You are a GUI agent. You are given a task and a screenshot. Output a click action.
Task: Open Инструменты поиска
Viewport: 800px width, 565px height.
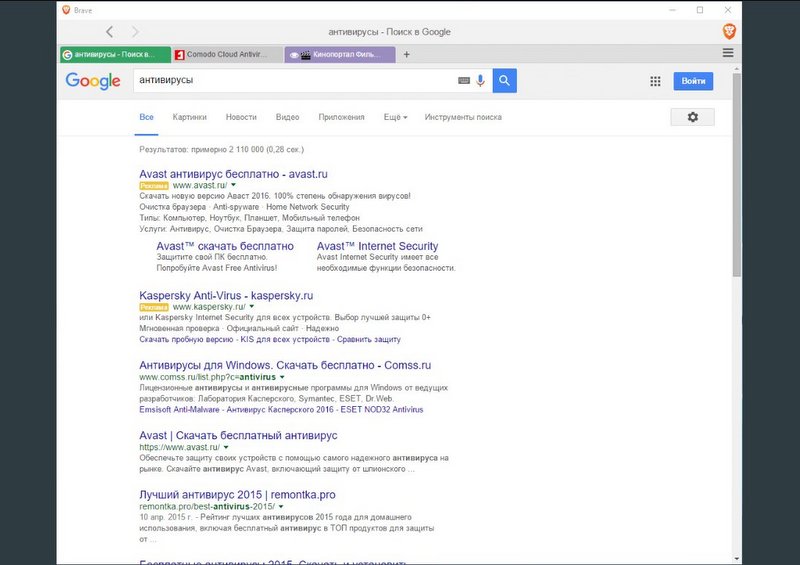coord(463,117)
